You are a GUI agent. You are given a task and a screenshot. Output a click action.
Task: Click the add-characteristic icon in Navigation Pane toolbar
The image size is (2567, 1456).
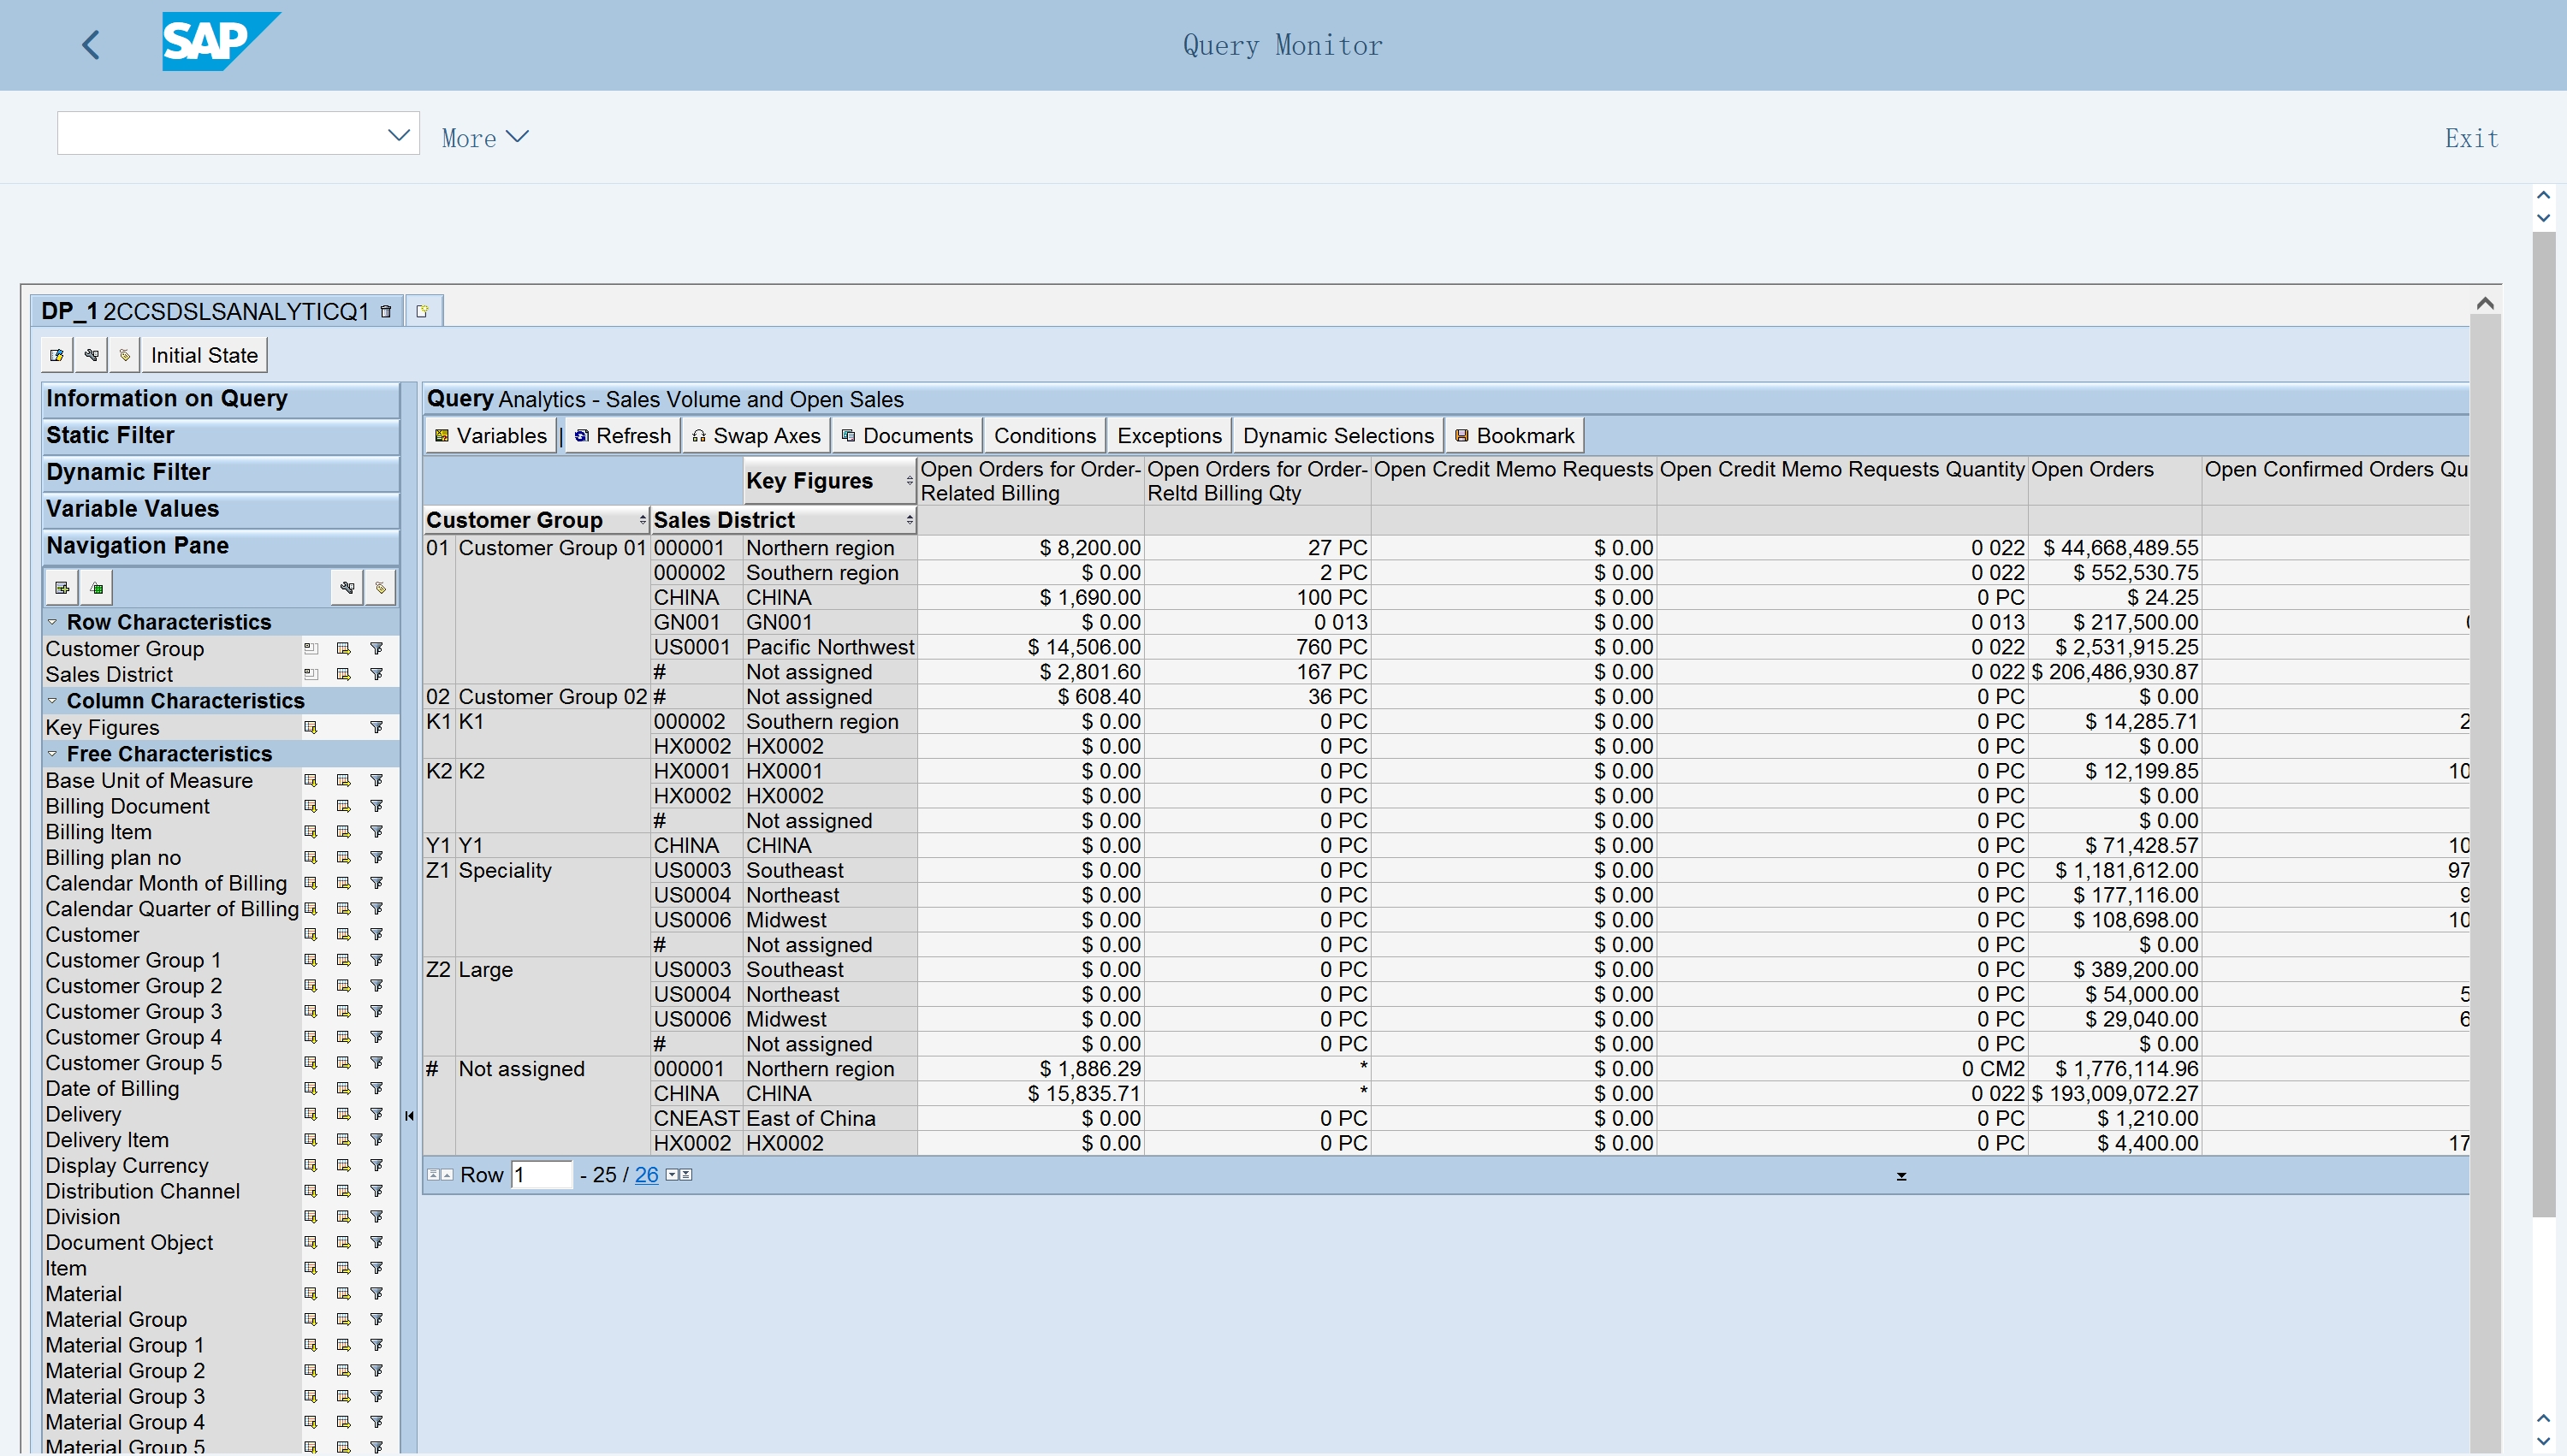pos(61,587)
